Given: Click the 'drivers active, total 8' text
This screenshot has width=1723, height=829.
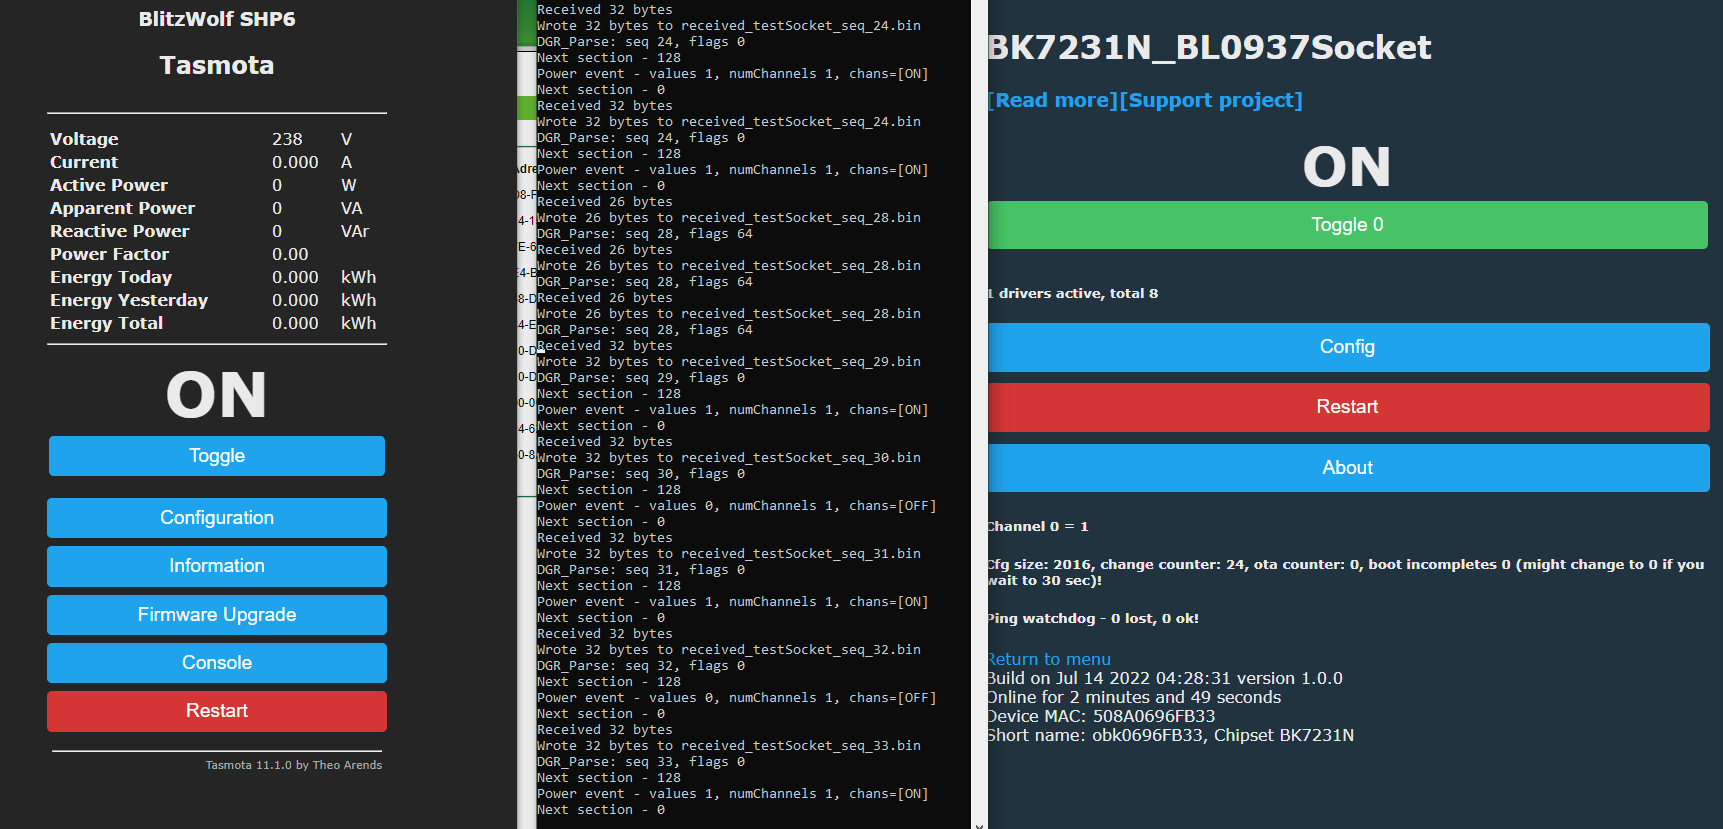Looking at the screenshot, I should (x=1073, y=293).
